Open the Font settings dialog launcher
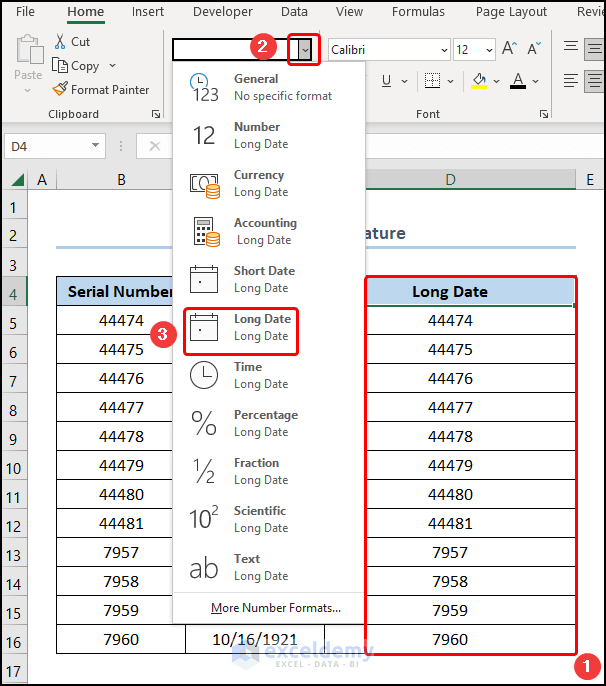 (x=544, y=114)
